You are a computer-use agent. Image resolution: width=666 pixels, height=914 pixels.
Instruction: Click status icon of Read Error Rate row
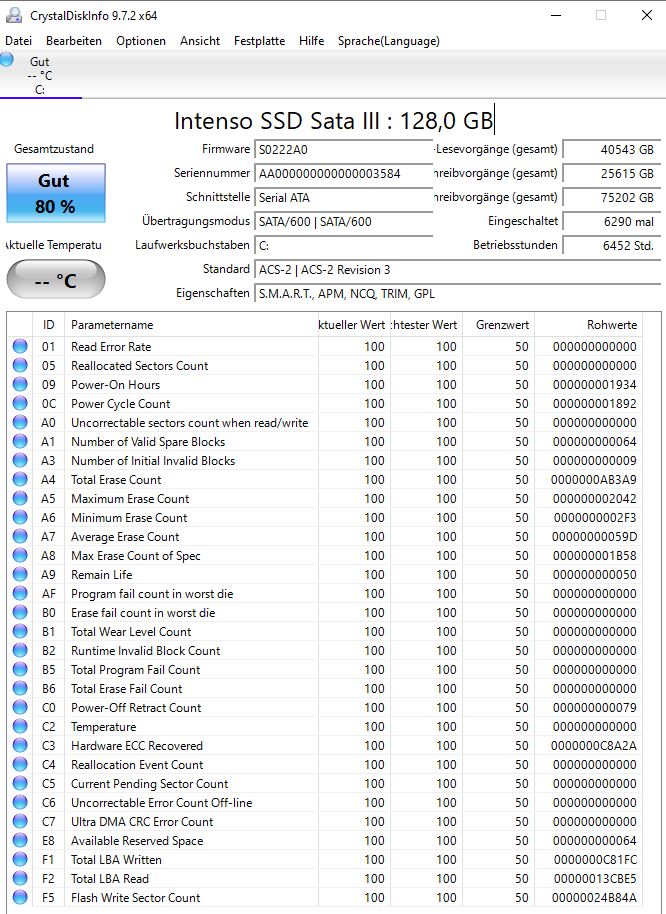20,346
